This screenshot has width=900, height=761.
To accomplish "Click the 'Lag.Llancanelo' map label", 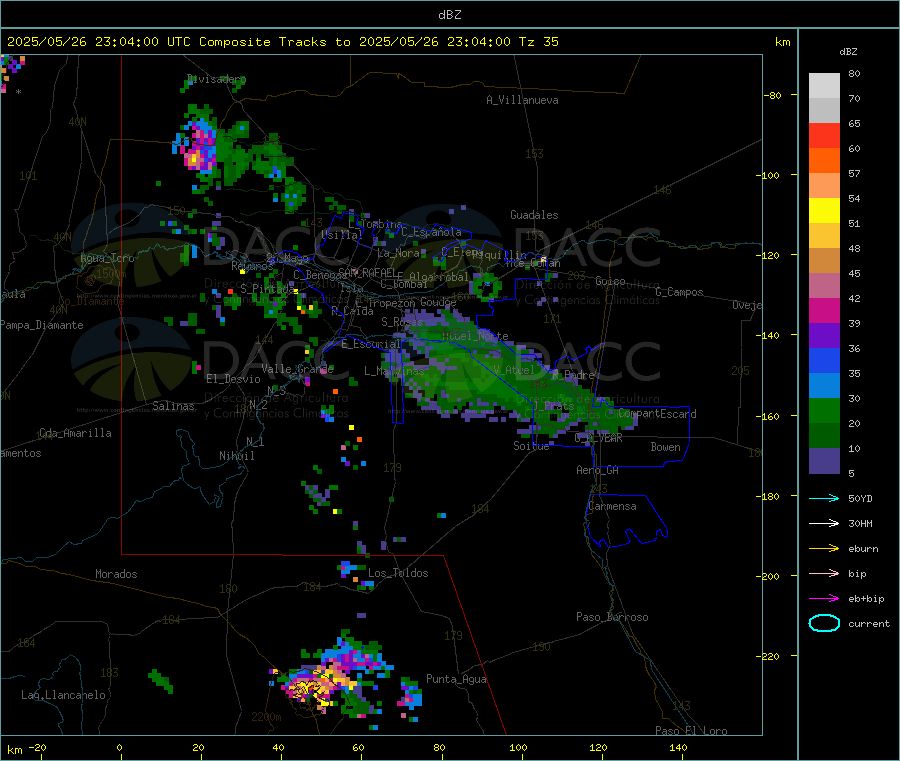I will click(63, 696).
